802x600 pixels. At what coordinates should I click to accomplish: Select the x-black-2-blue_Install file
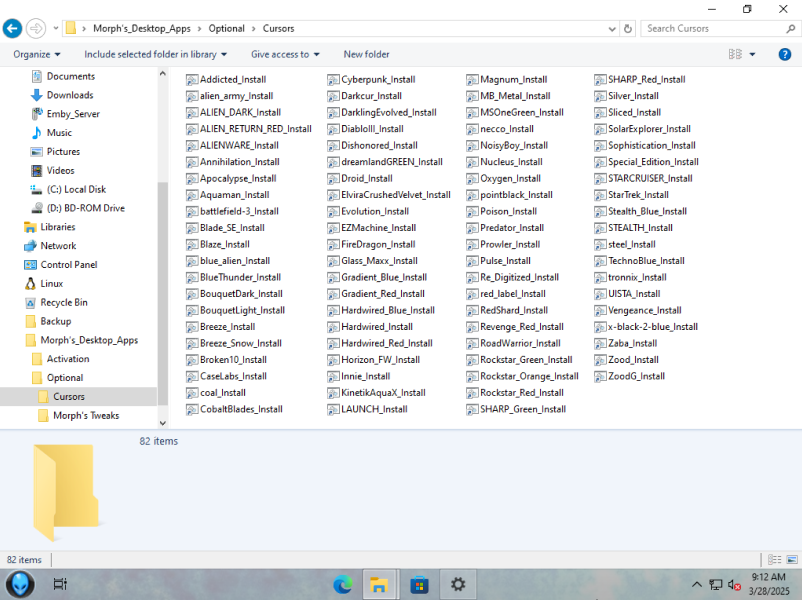[x=646, y=327]
